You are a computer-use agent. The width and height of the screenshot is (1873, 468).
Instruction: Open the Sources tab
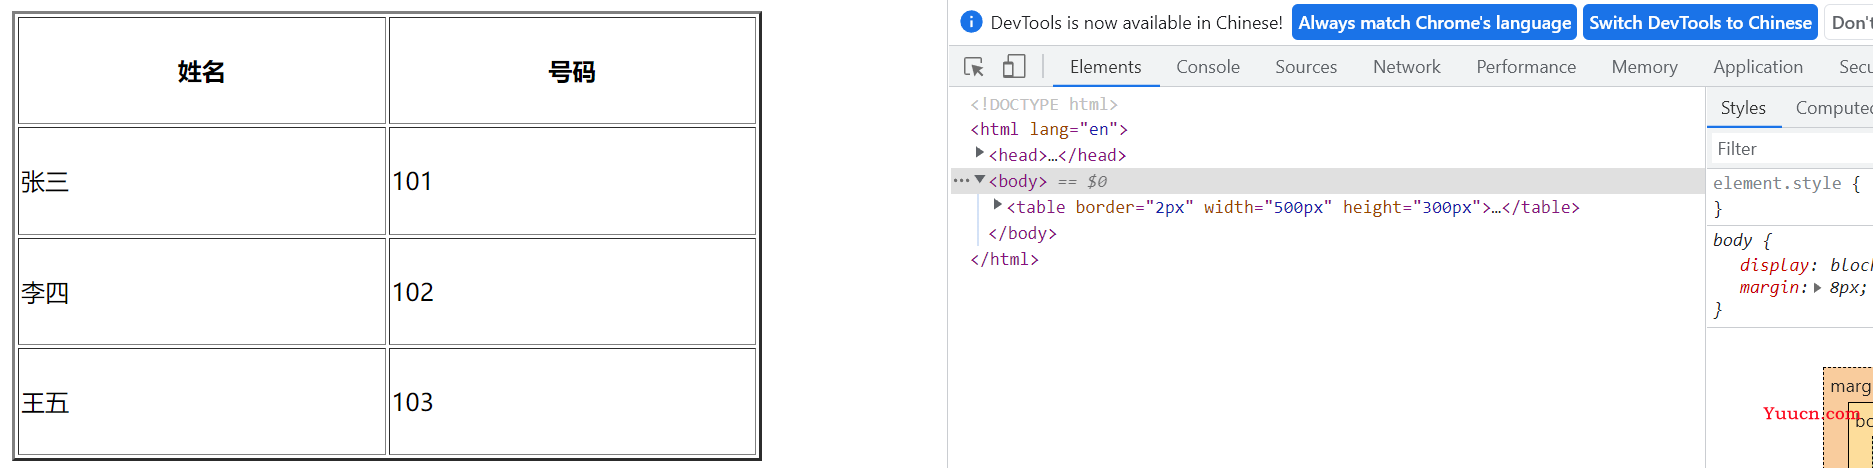[1306, 67]
